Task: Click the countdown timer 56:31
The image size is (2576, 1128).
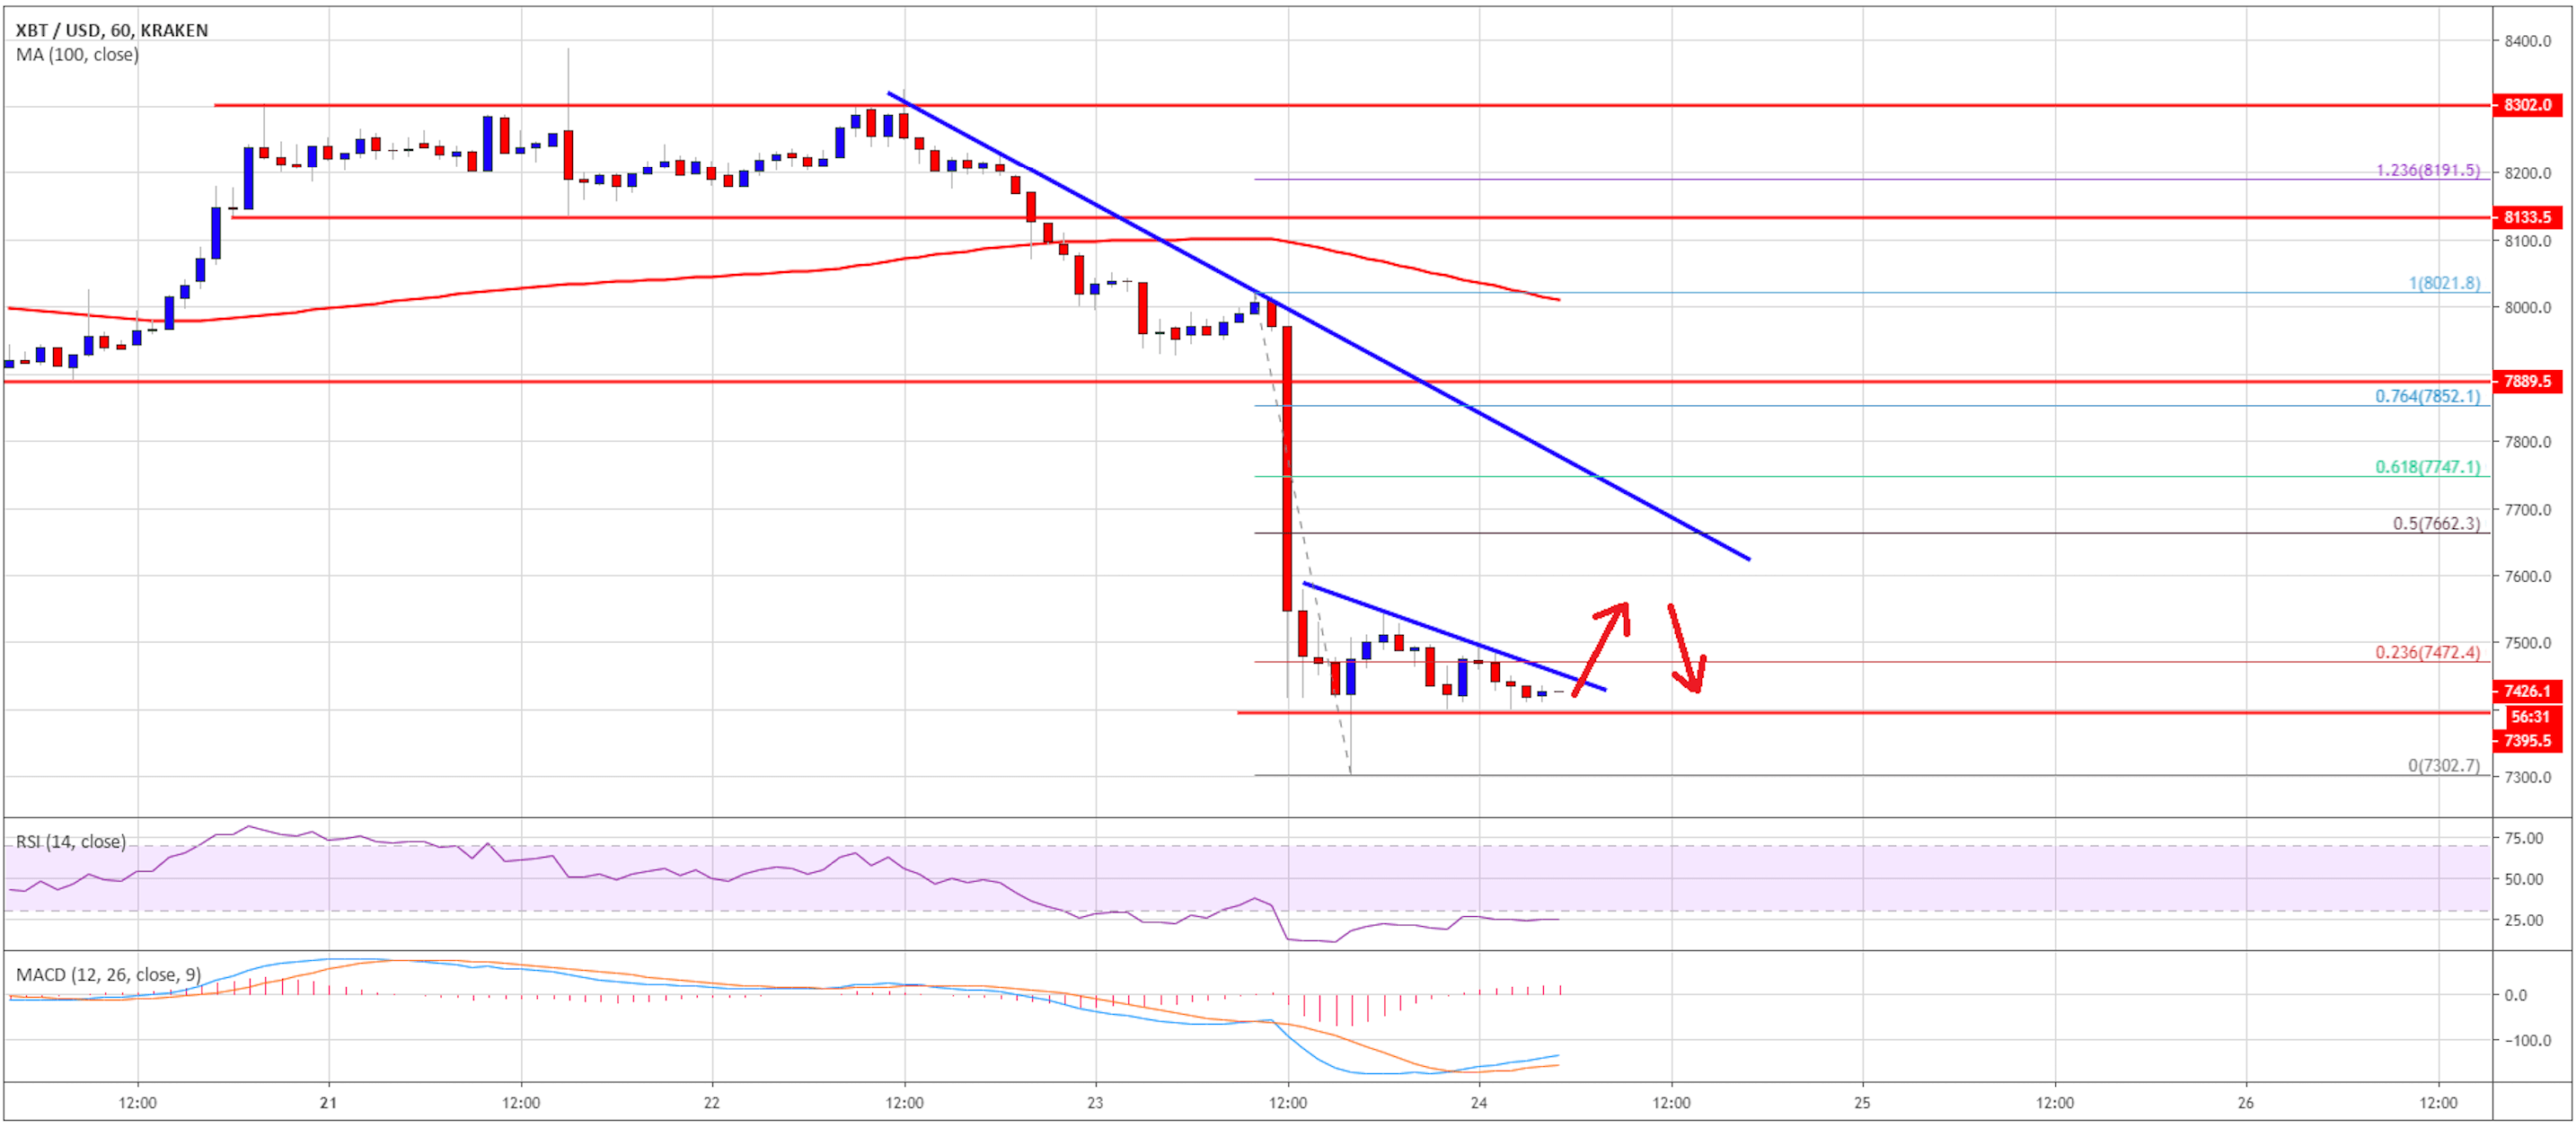Action: [x=2530, y=716]
